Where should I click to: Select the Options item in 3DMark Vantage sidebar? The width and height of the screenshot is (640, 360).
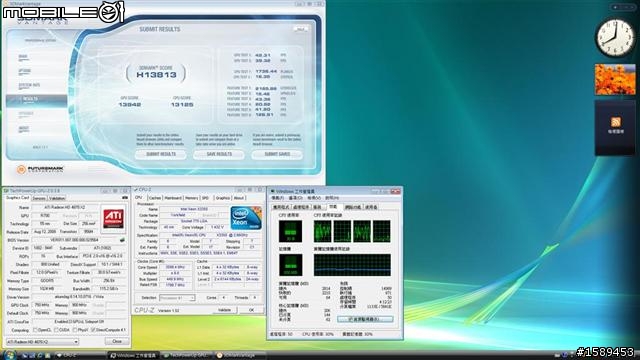(x=25, y=71)
